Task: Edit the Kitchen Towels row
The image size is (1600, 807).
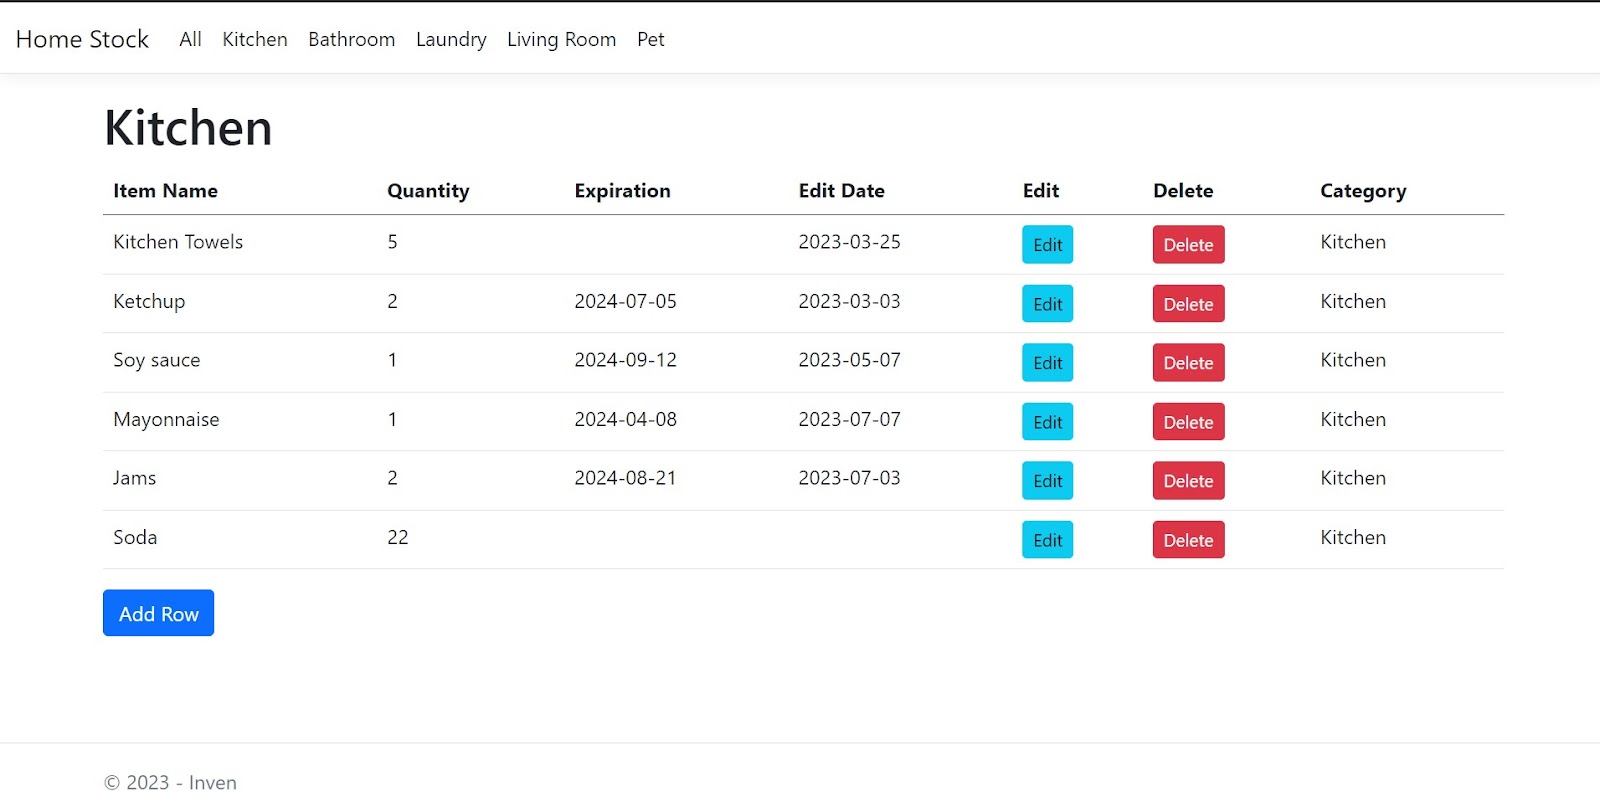Action: tap(1047, 245)
